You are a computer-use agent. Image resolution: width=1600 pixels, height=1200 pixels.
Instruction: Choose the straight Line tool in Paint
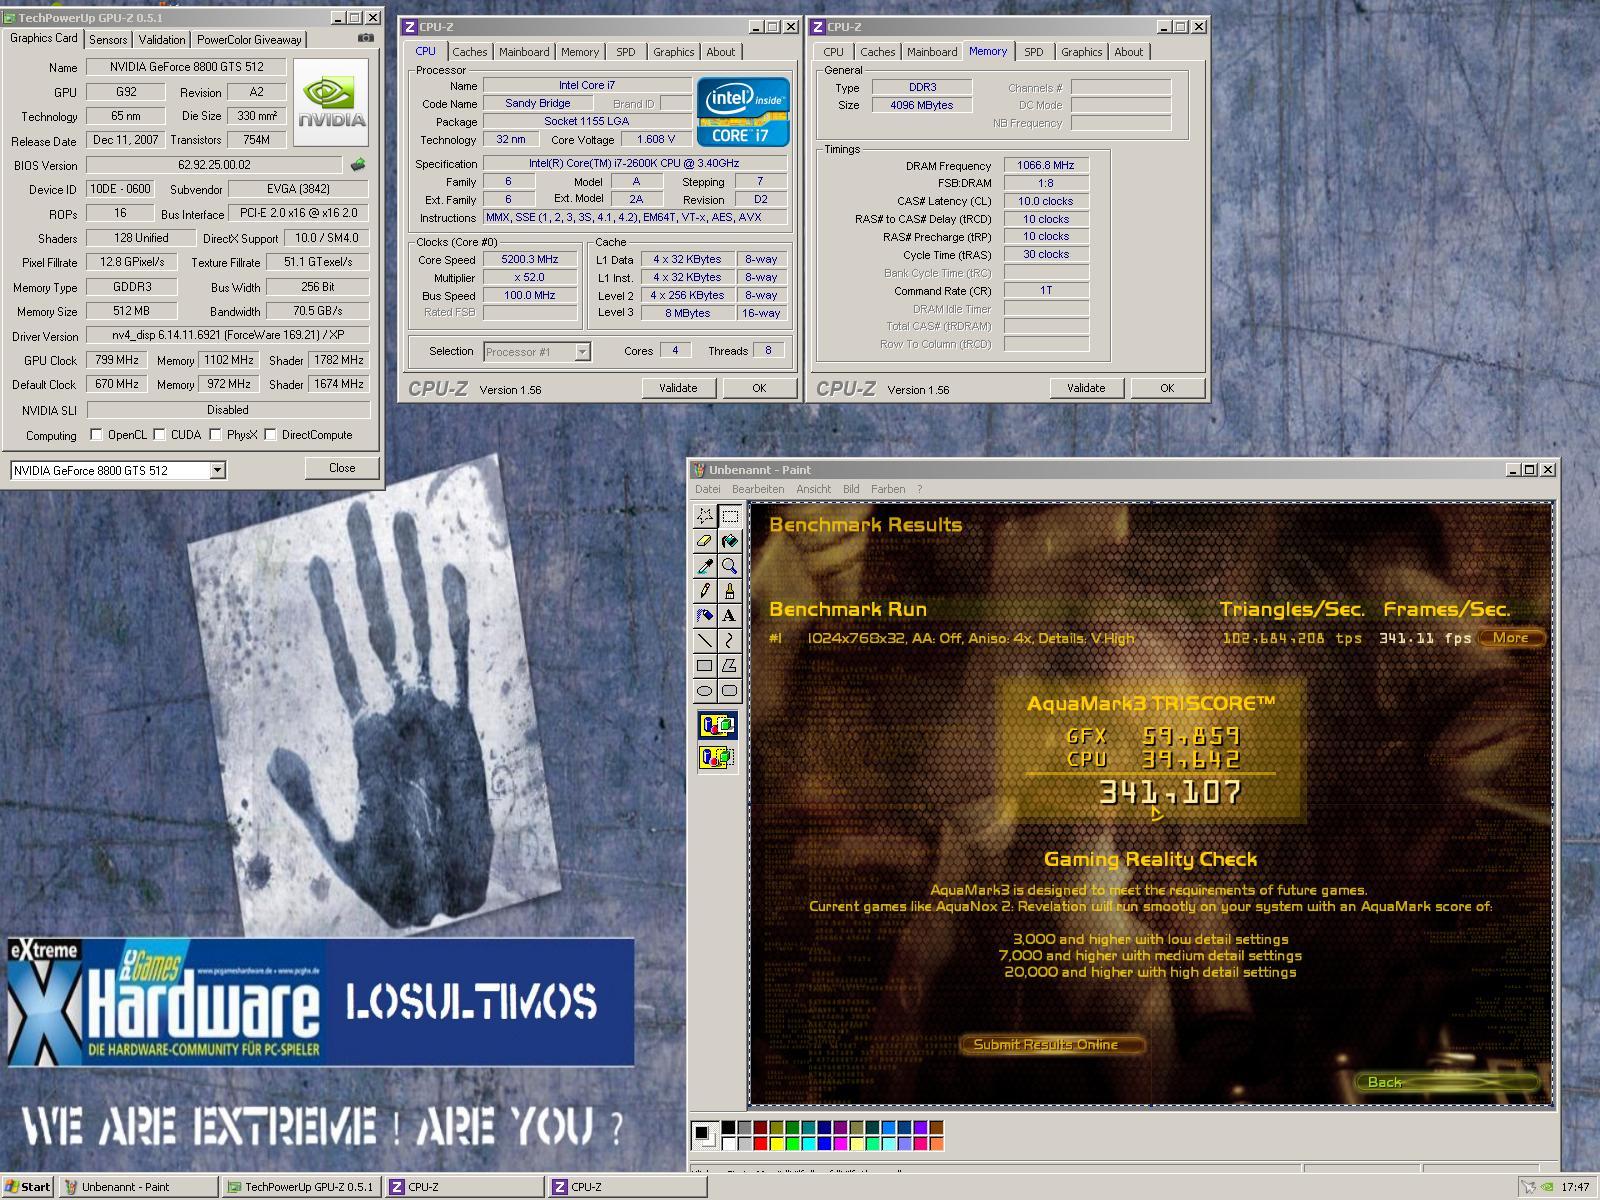(704, 641)
